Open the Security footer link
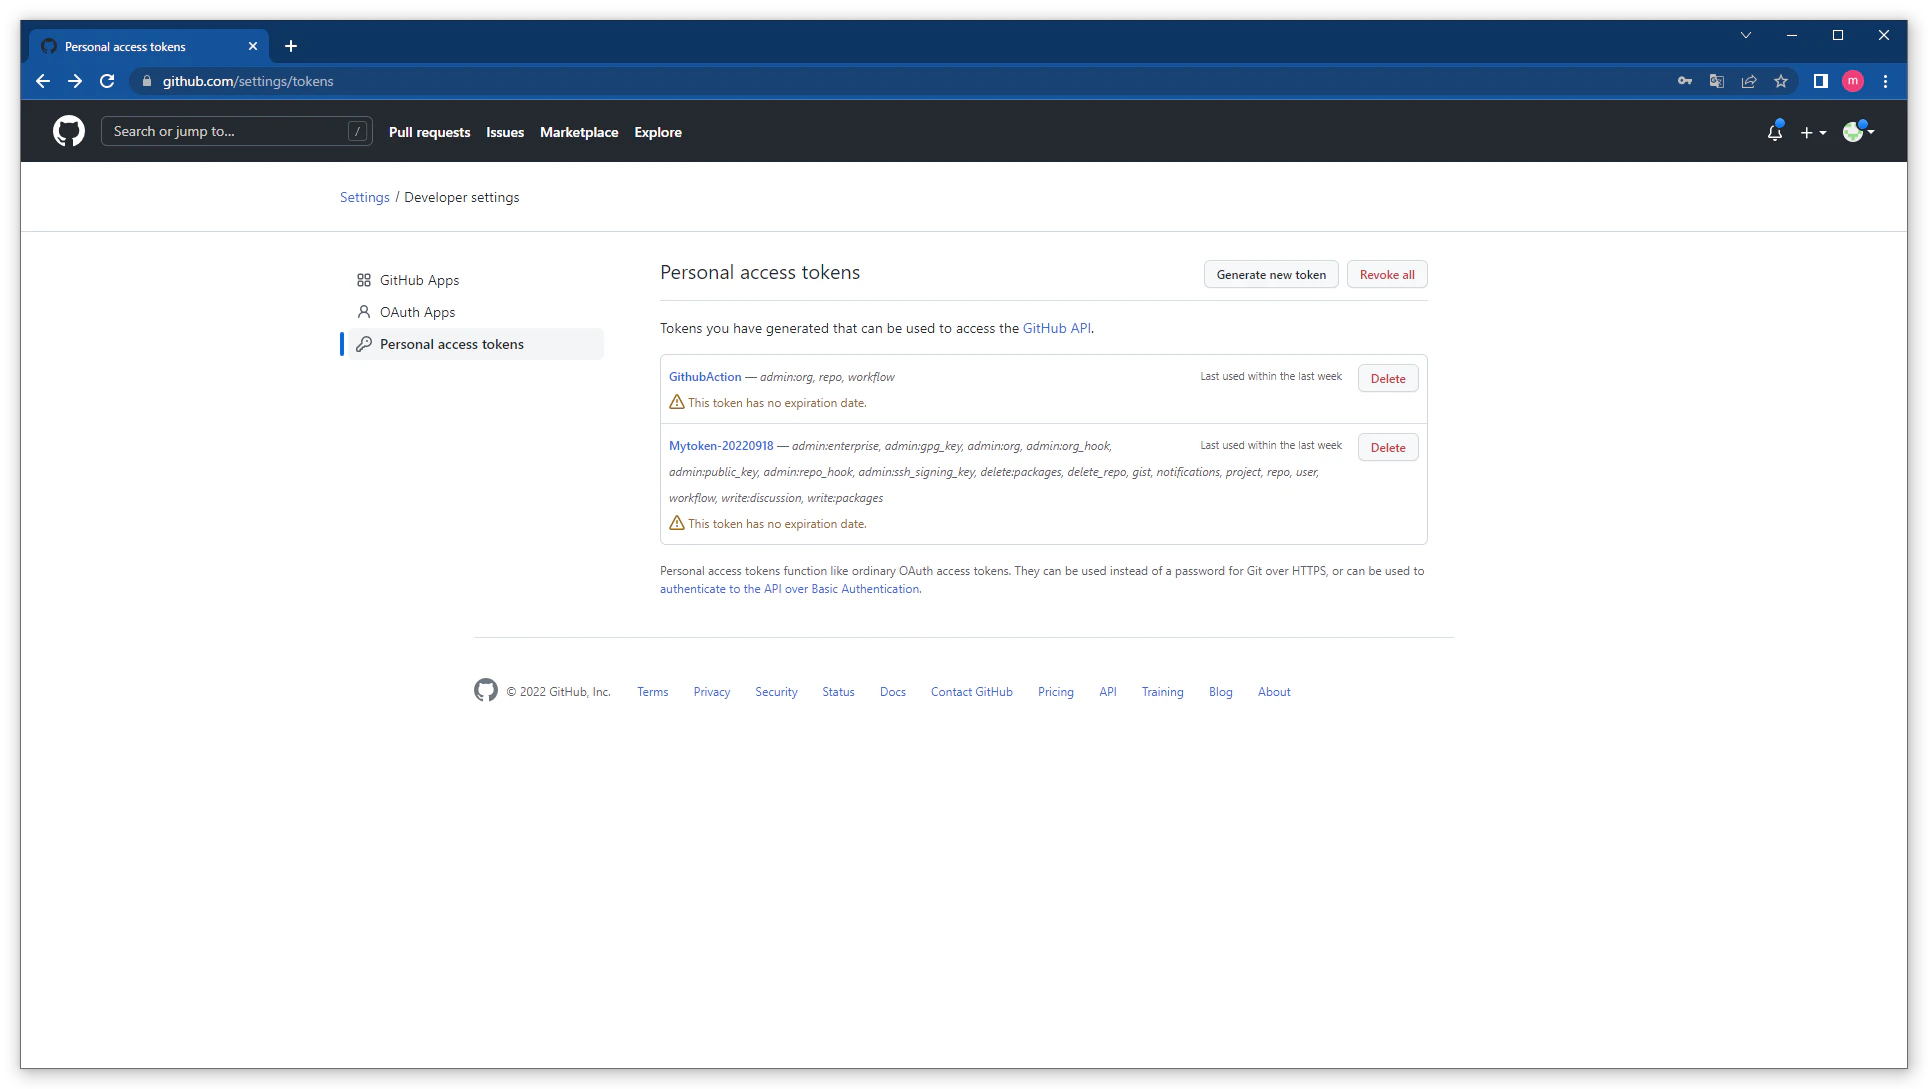This screenshot has width=1928, height=1089. point(776,692)
